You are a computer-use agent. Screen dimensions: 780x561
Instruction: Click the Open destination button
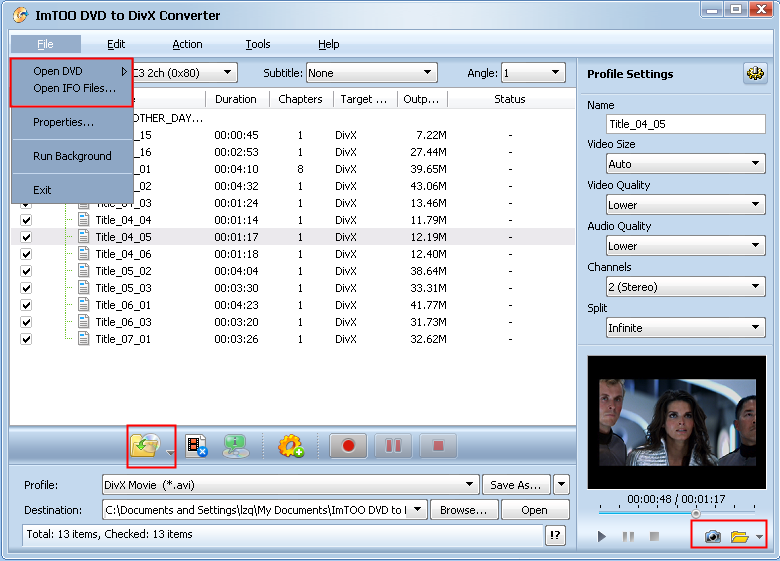point(535,510)
